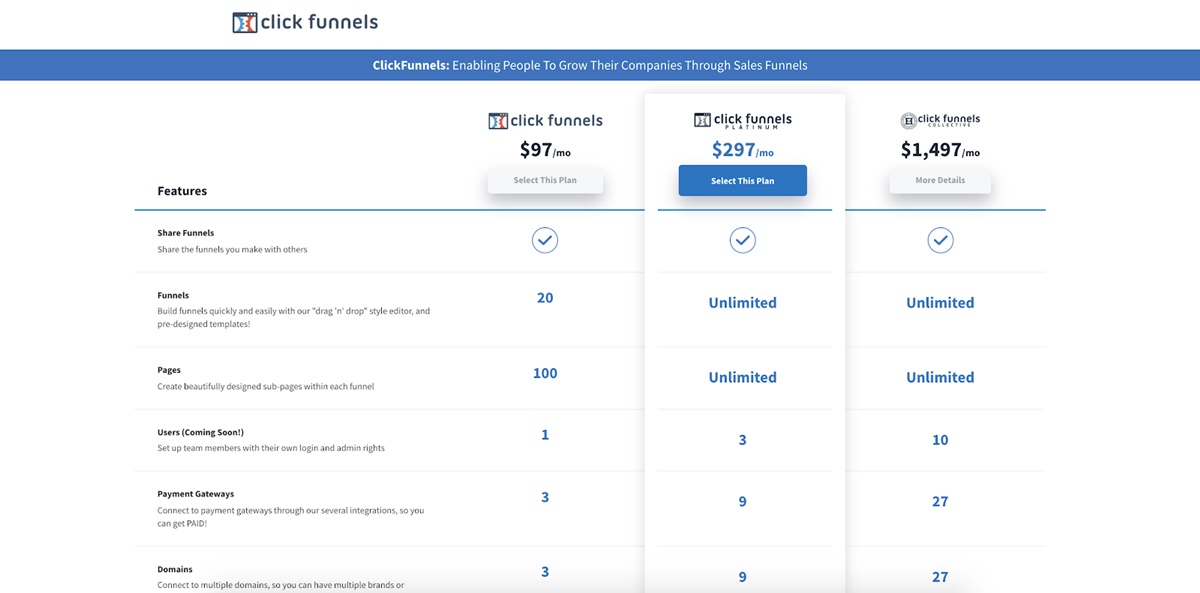Open More Details for Collective plan
Image resolution: width=1200 pixels, height=593 pixels.
tap(940, 181)
